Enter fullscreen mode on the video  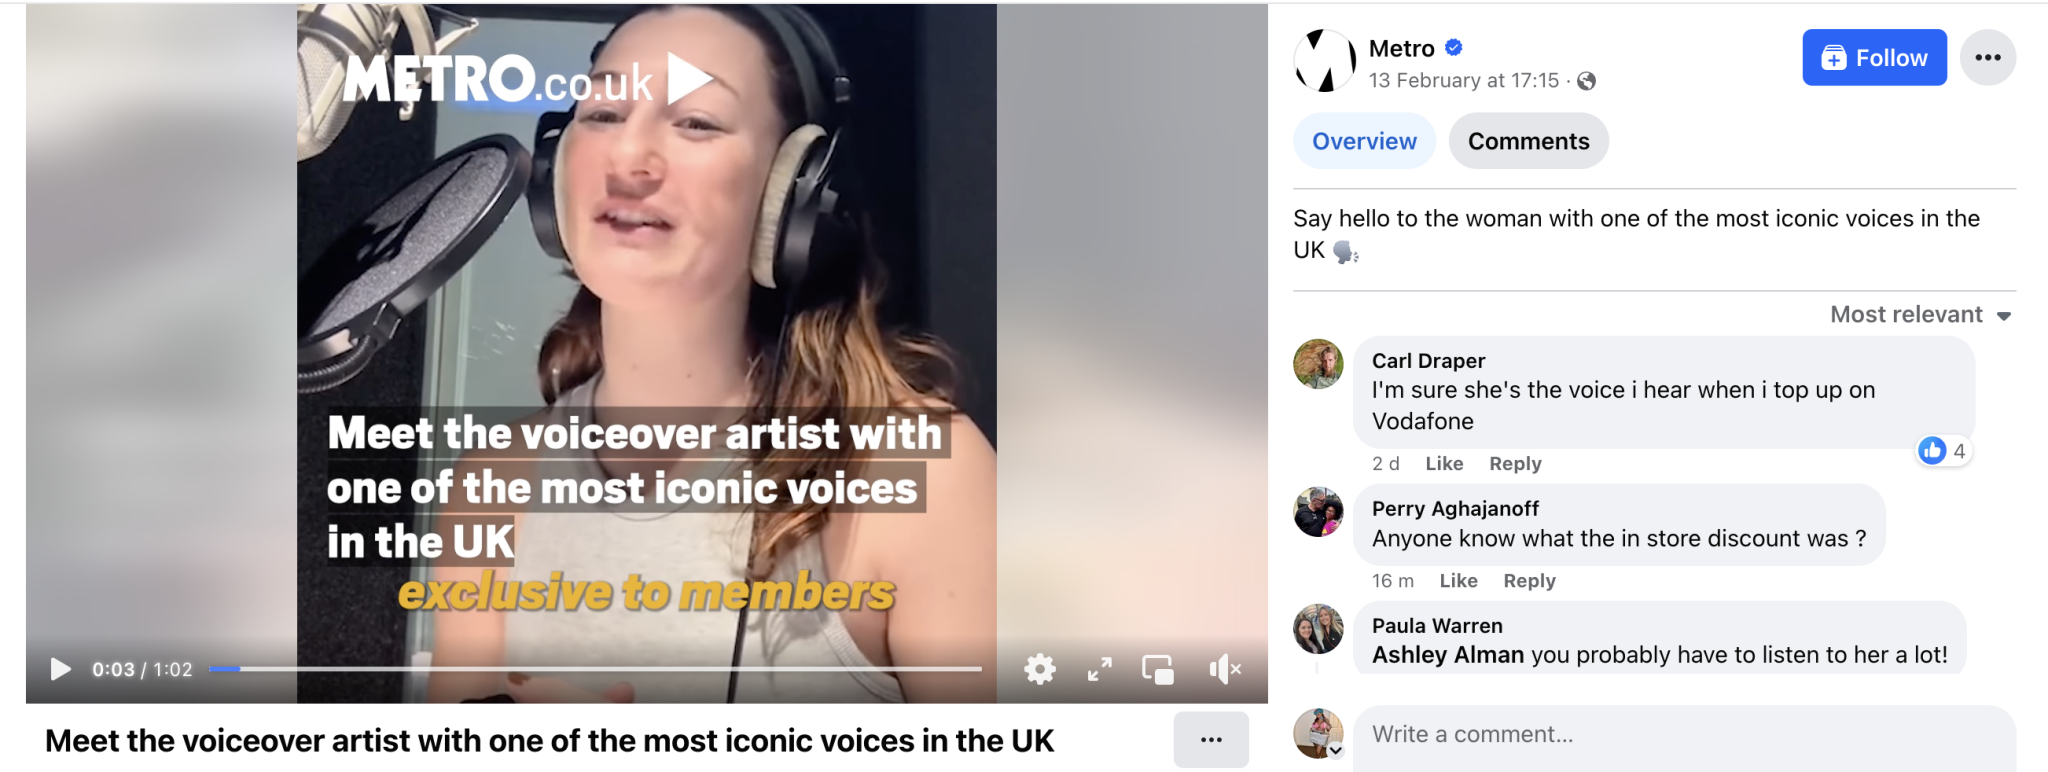(x=1100, y=670)
